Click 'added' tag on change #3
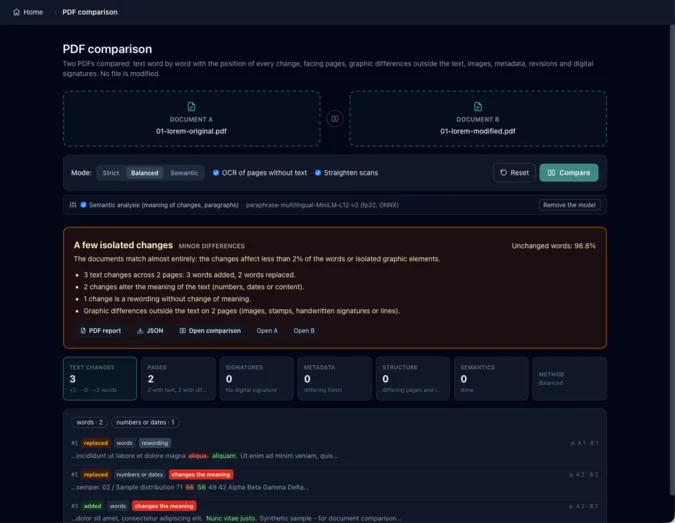Screen dimensions: 675x523 point(92,506)
